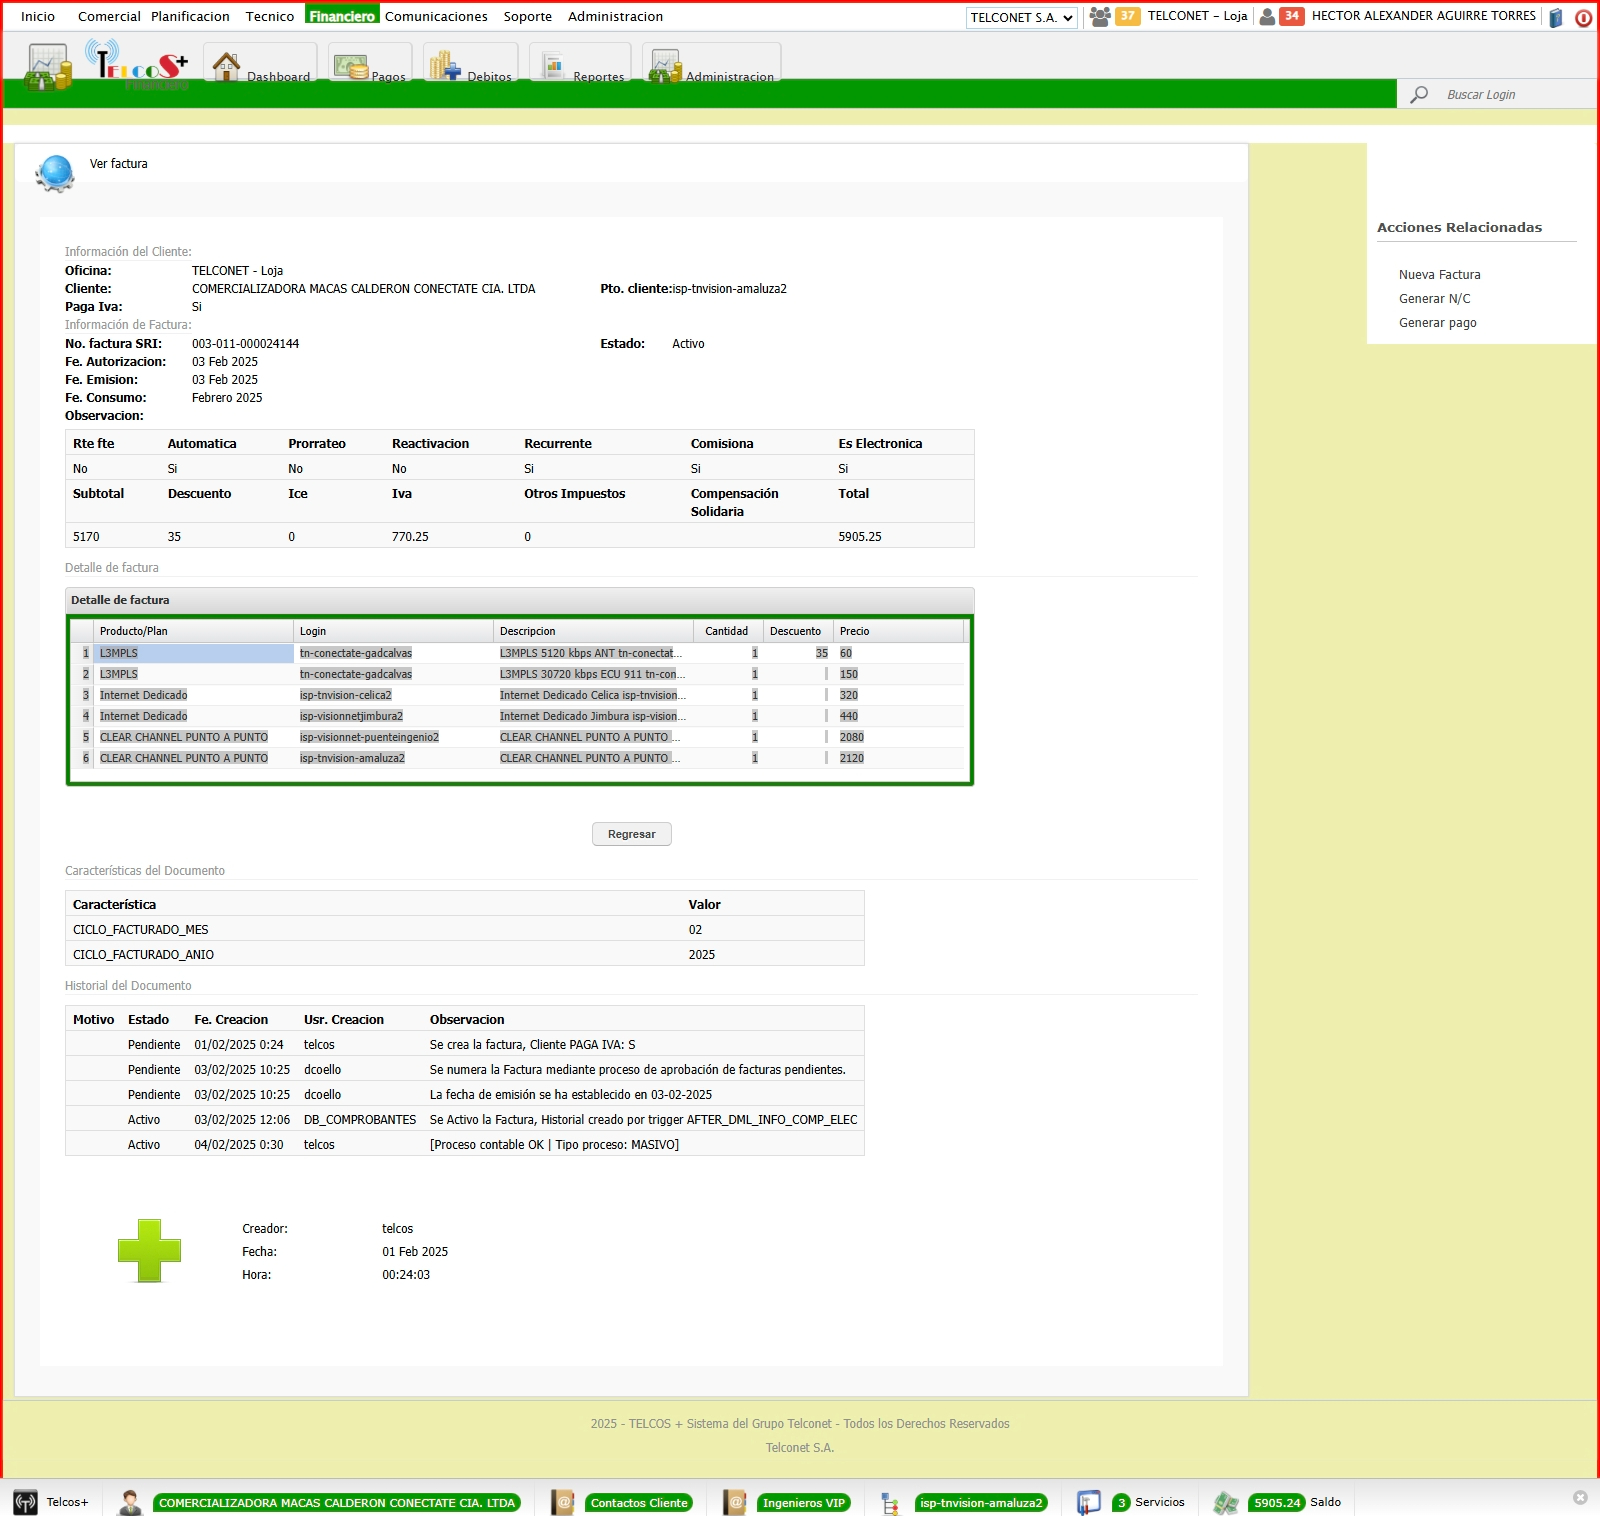The width and height of the screenshot is (1600, 1516).
Task: Open the Contactos Cliente badge
Action: pyautogui.click(x=639, y=1503)
